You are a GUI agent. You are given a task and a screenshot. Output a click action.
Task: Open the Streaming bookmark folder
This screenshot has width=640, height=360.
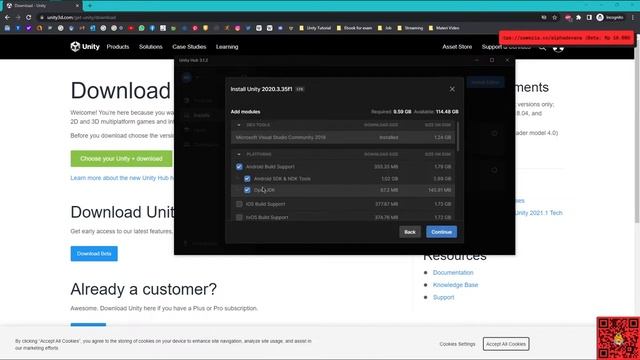pos(410,28)
